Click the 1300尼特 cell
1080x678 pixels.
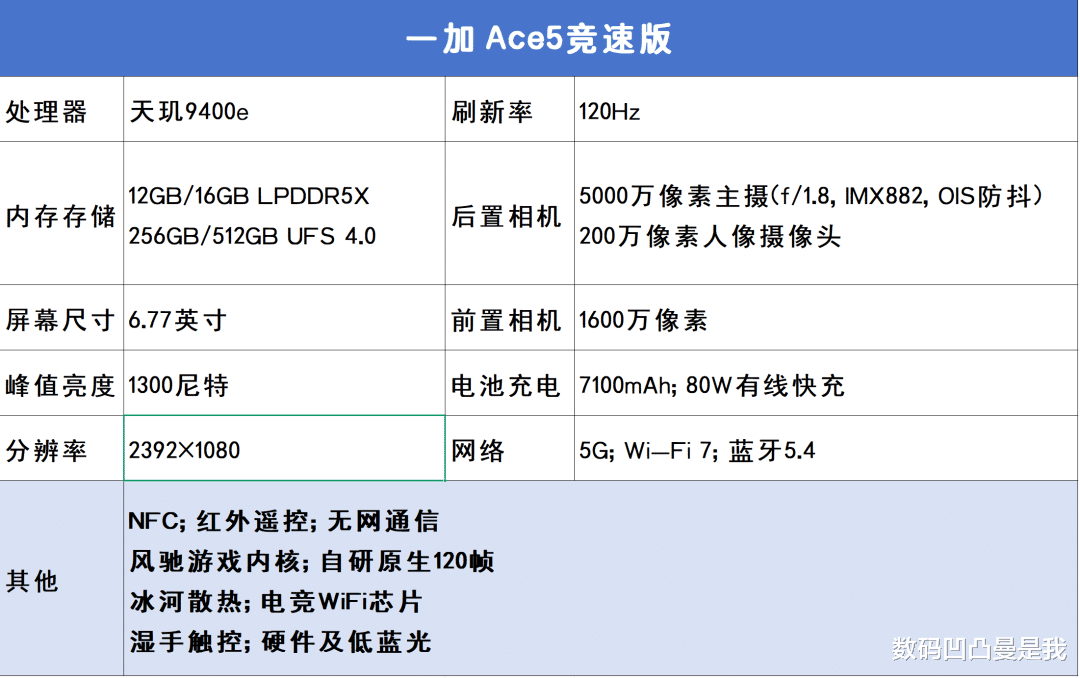[x=284, y=383]
